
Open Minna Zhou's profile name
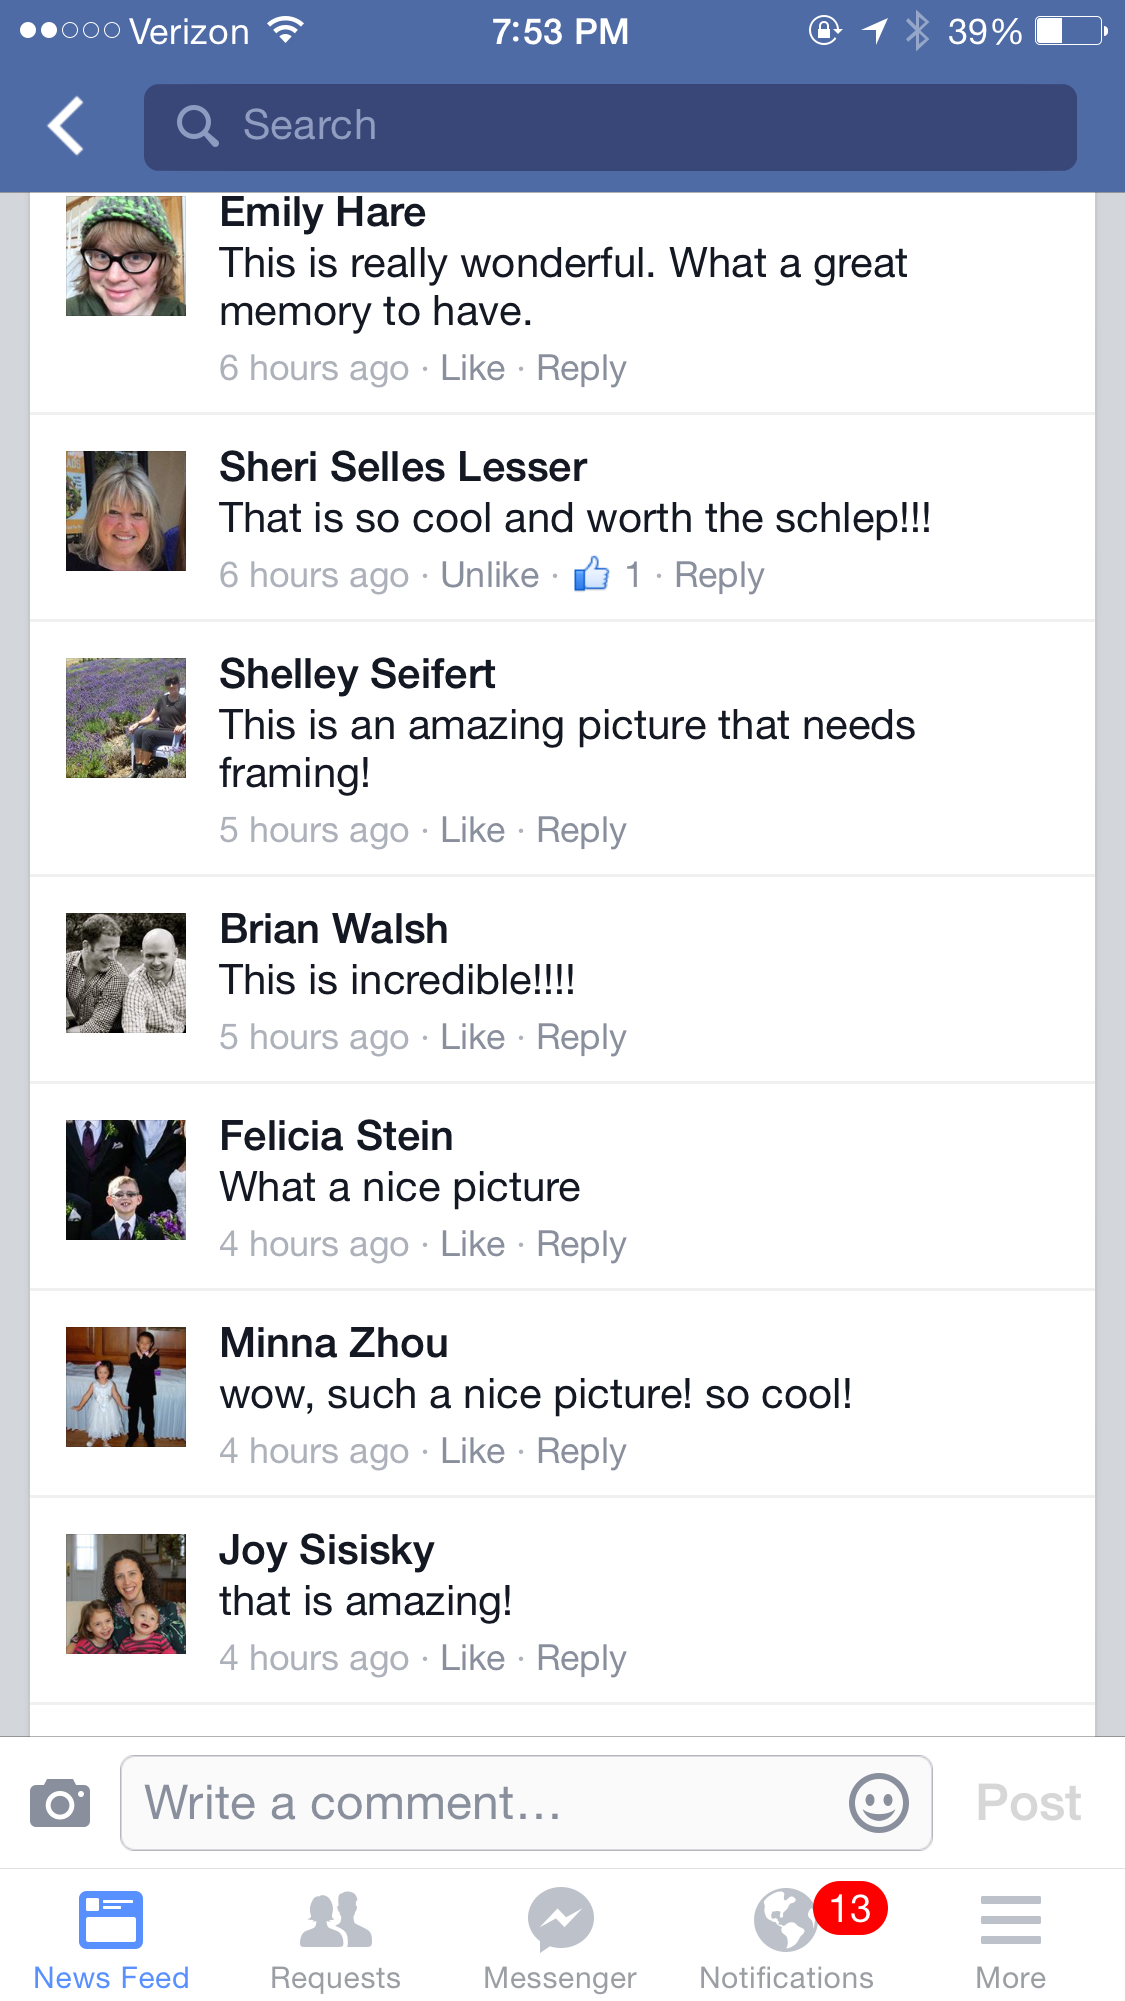(334, 1343)
